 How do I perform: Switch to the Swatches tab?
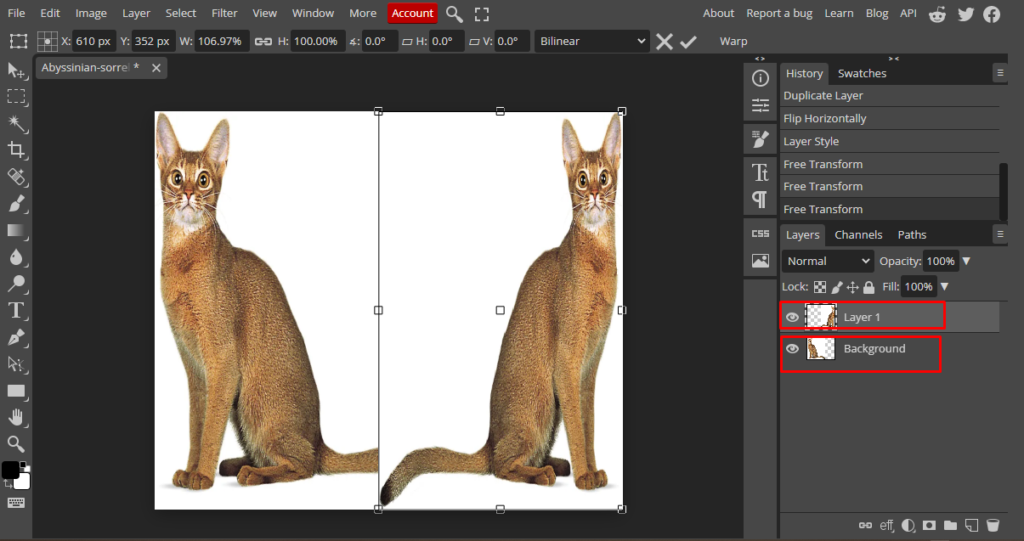(x=862, y=73)
